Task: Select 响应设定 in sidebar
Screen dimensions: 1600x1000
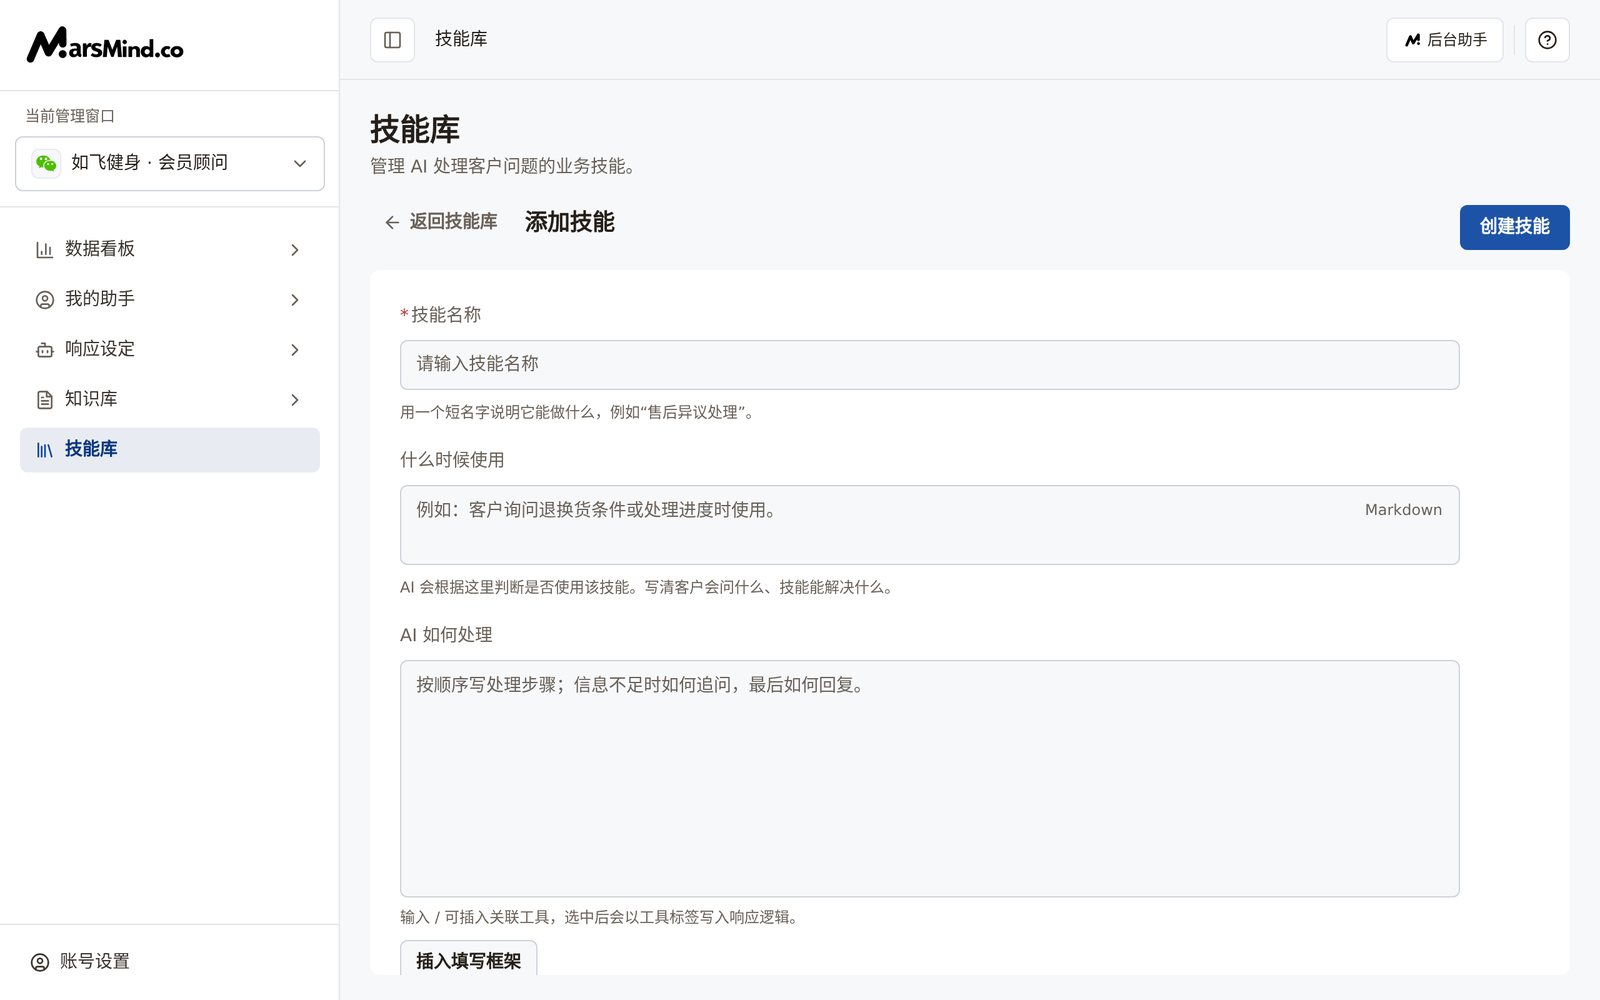Action: (170, 350)
